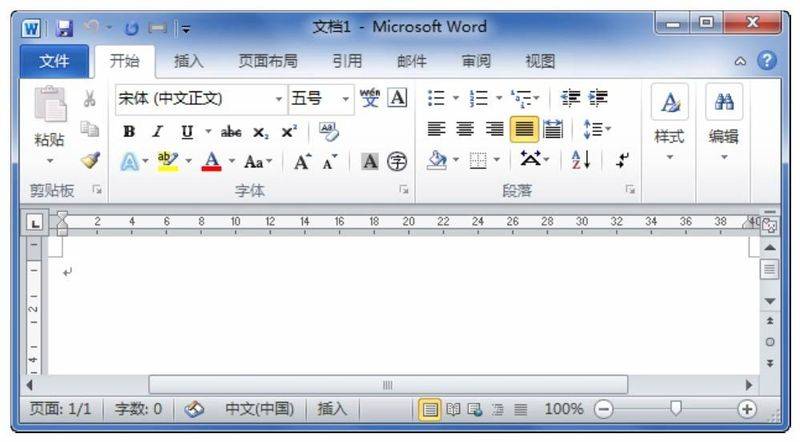Screen dimensions: 800x442
Task: Apply the yellow text highlight color
Action: click(x=168, y=161)
